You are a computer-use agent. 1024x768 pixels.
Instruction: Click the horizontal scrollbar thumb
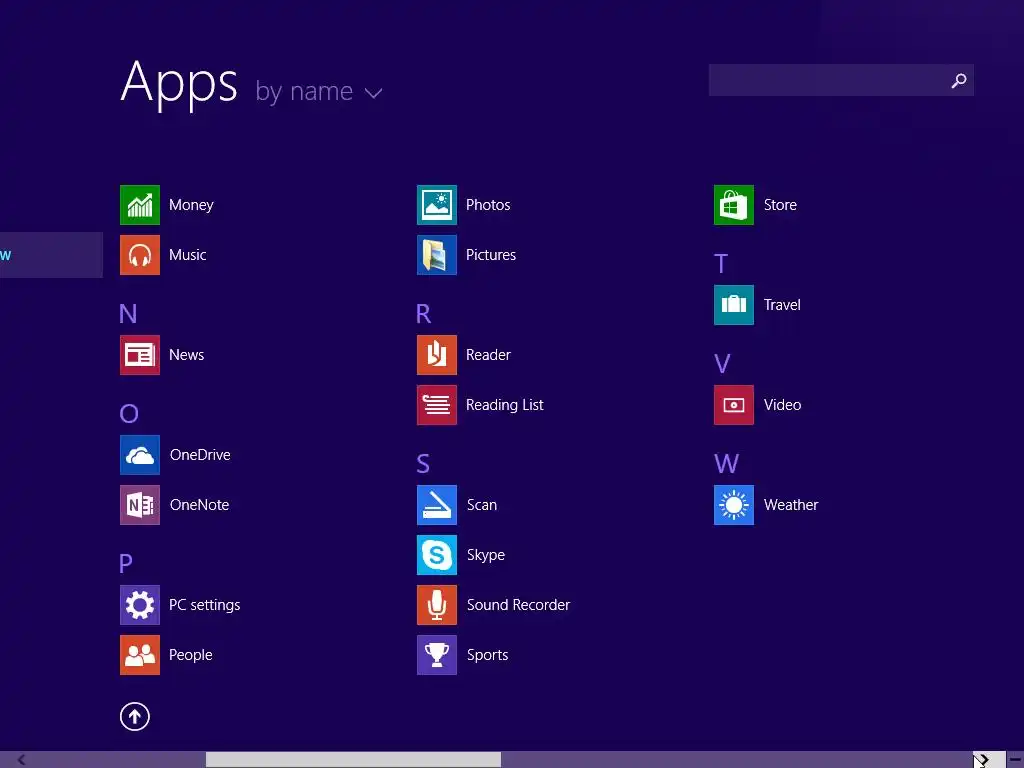click(353, 760)
